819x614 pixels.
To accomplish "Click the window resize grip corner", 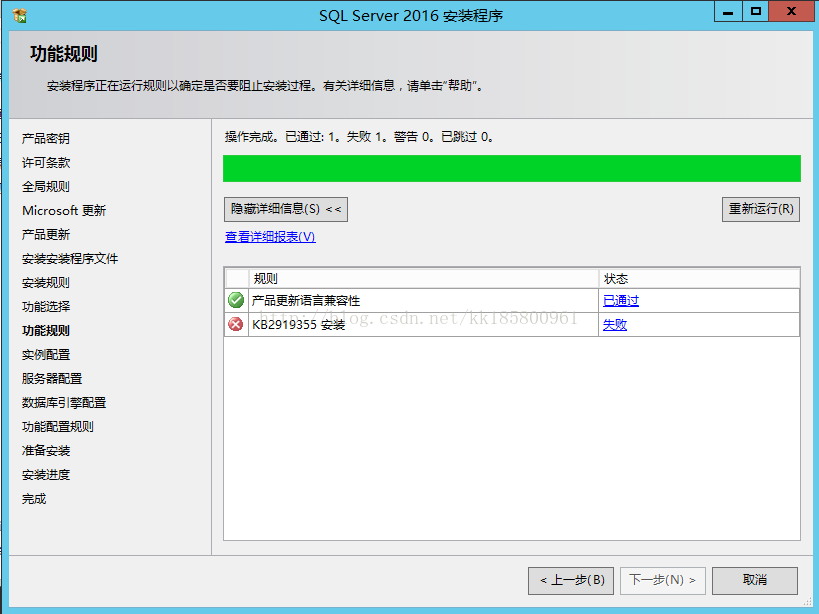I will pyautogui.click(x=807, y=602).
